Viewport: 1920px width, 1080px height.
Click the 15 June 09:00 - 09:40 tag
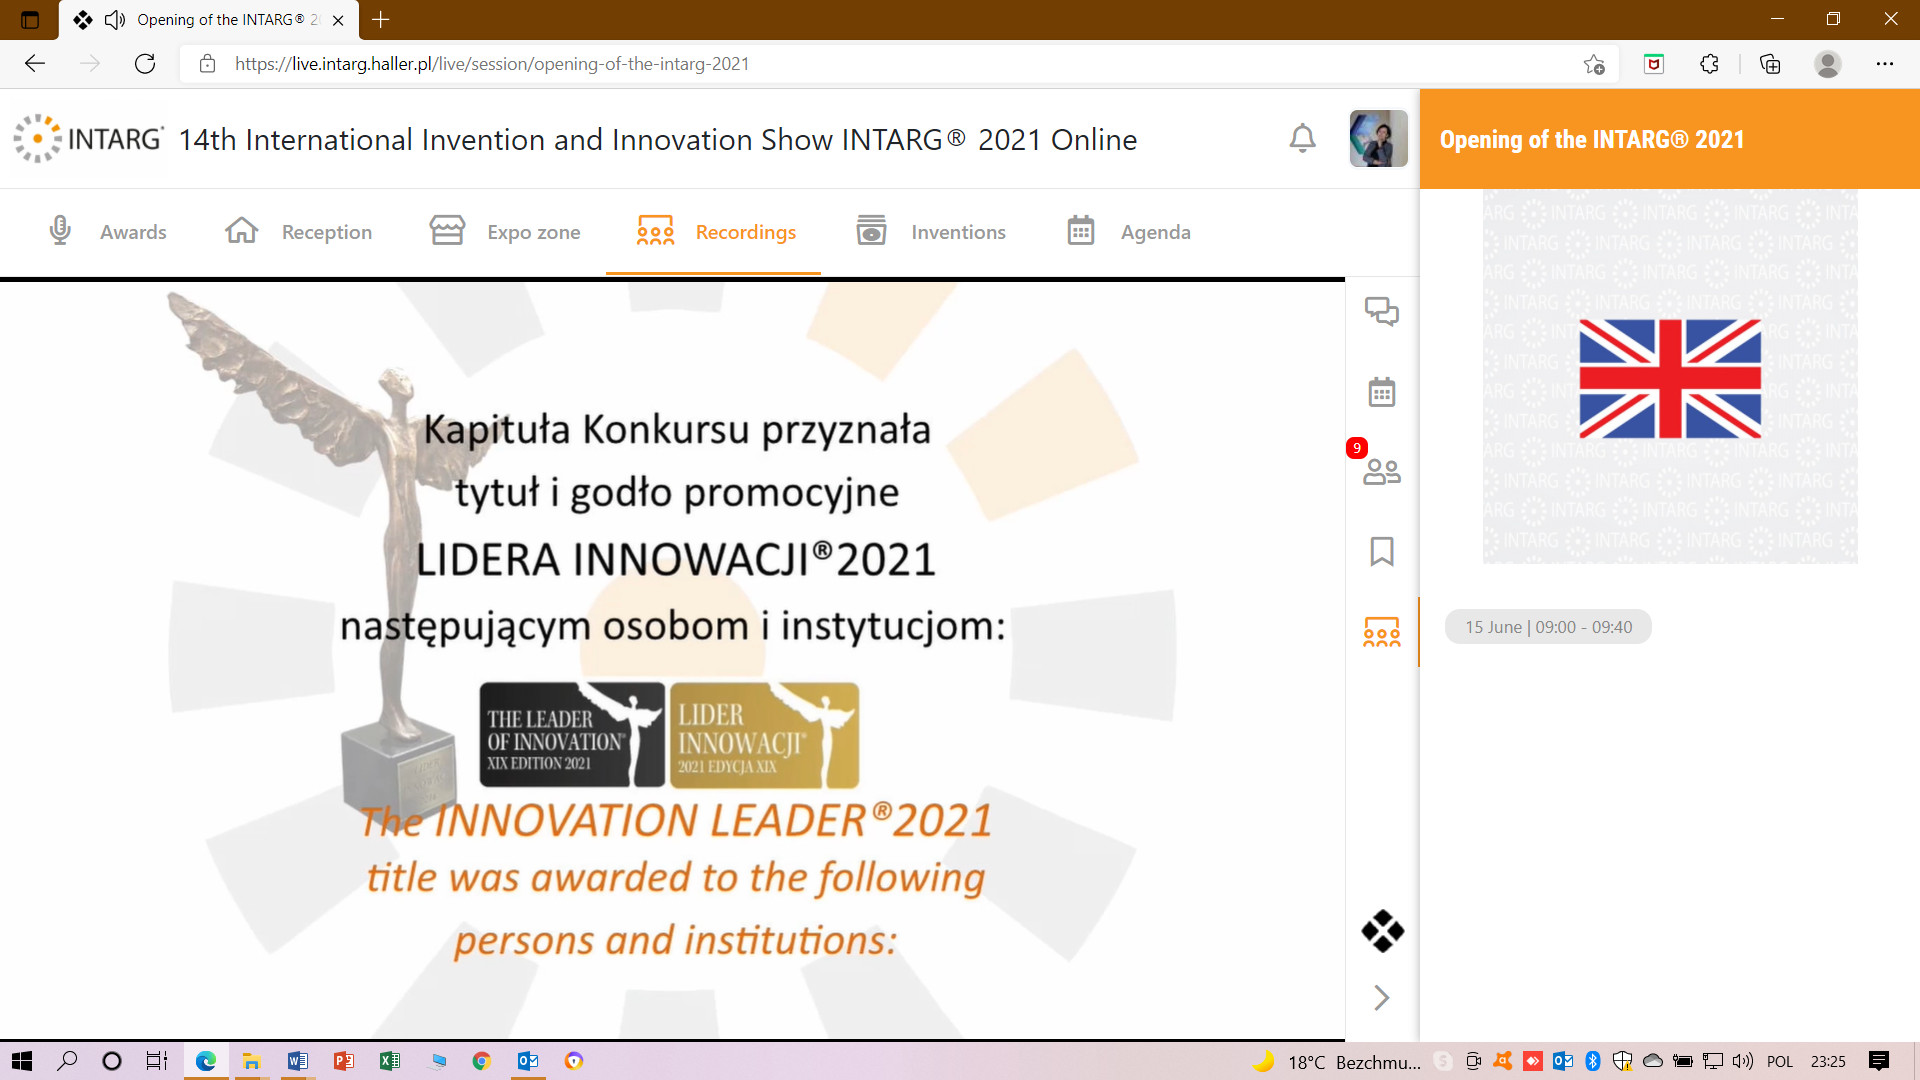pos(1548,627)
